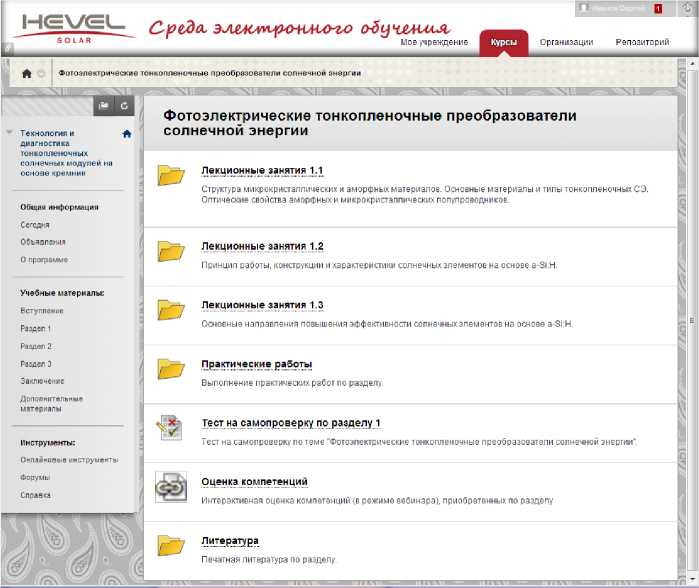Refresh the course menu using the circular arrow icon
Image resolution: width=699 pixels, height=588 pixels.
[124, 106]
